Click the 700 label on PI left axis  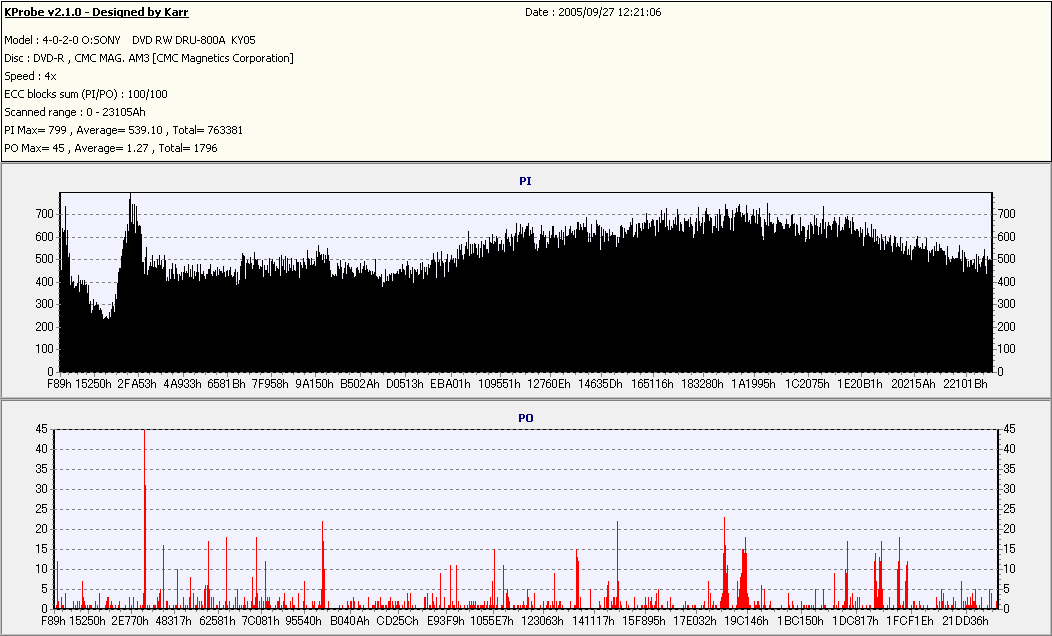tap(44, 214)
